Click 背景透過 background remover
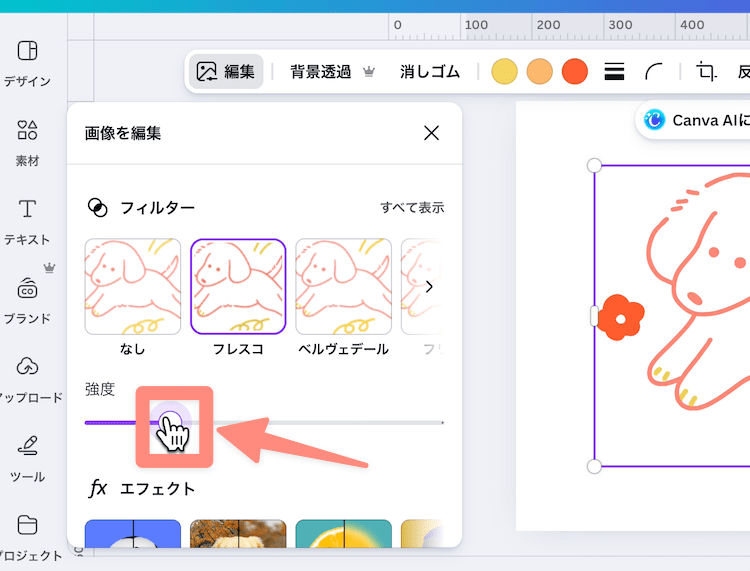Image resolution: width=750 pixels, height=571 pixels. [320, 72]
